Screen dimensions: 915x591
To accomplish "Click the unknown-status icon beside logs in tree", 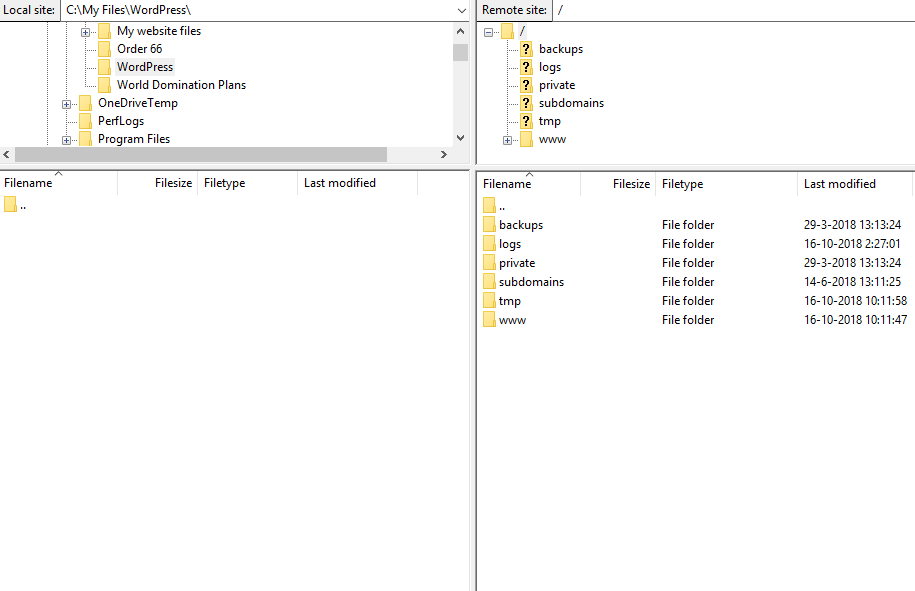I will tap(526, 67).
